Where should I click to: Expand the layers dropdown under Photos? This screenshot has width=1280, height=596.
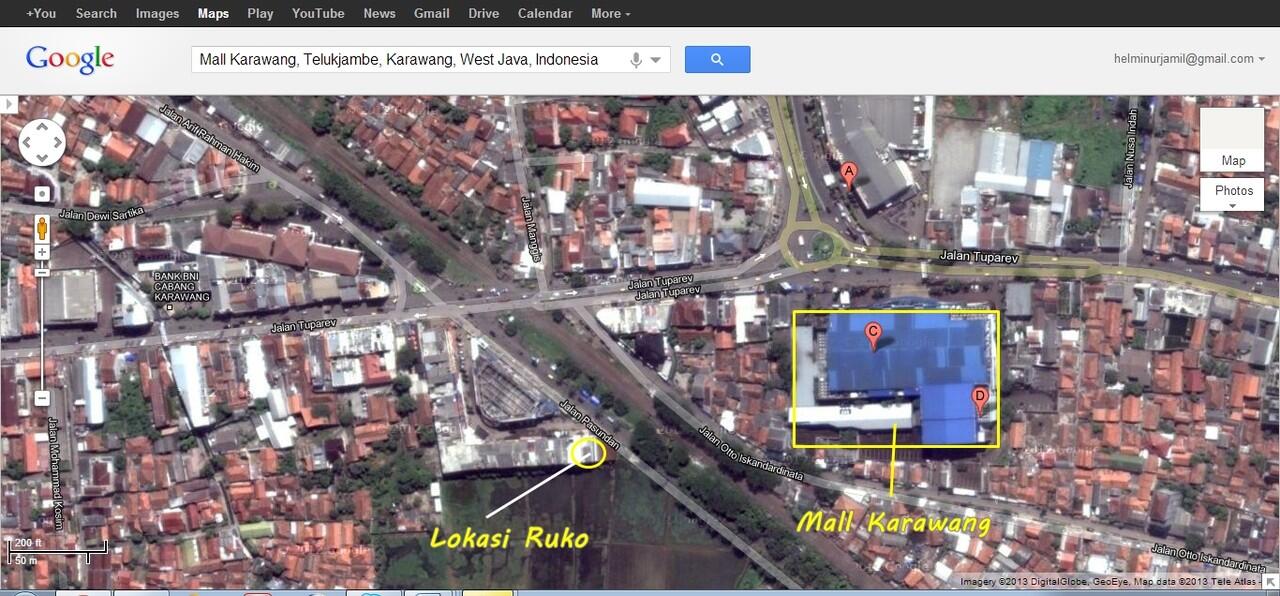point(1233,206)
